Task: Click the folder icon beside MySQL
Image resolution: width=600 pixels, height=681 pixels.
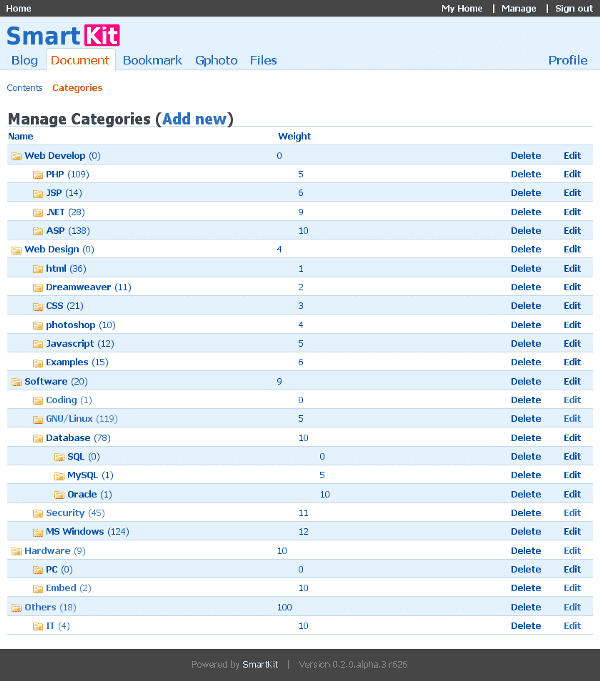Action: point(59,476)
